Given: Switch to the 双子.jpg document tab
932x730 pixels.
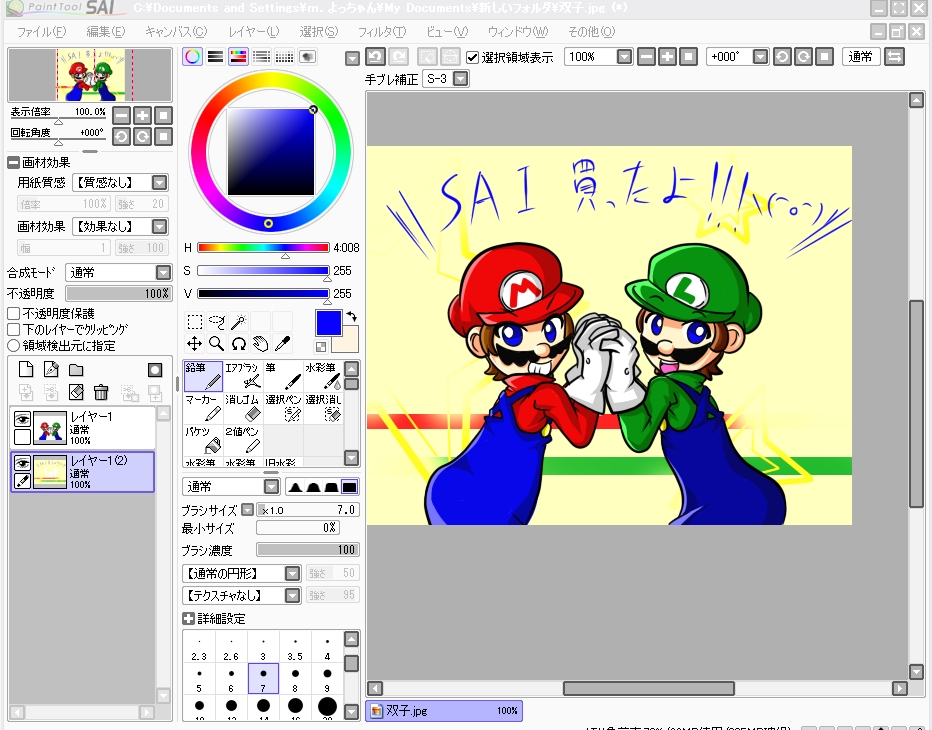Looking at the screenshot, I should [444, 710].
